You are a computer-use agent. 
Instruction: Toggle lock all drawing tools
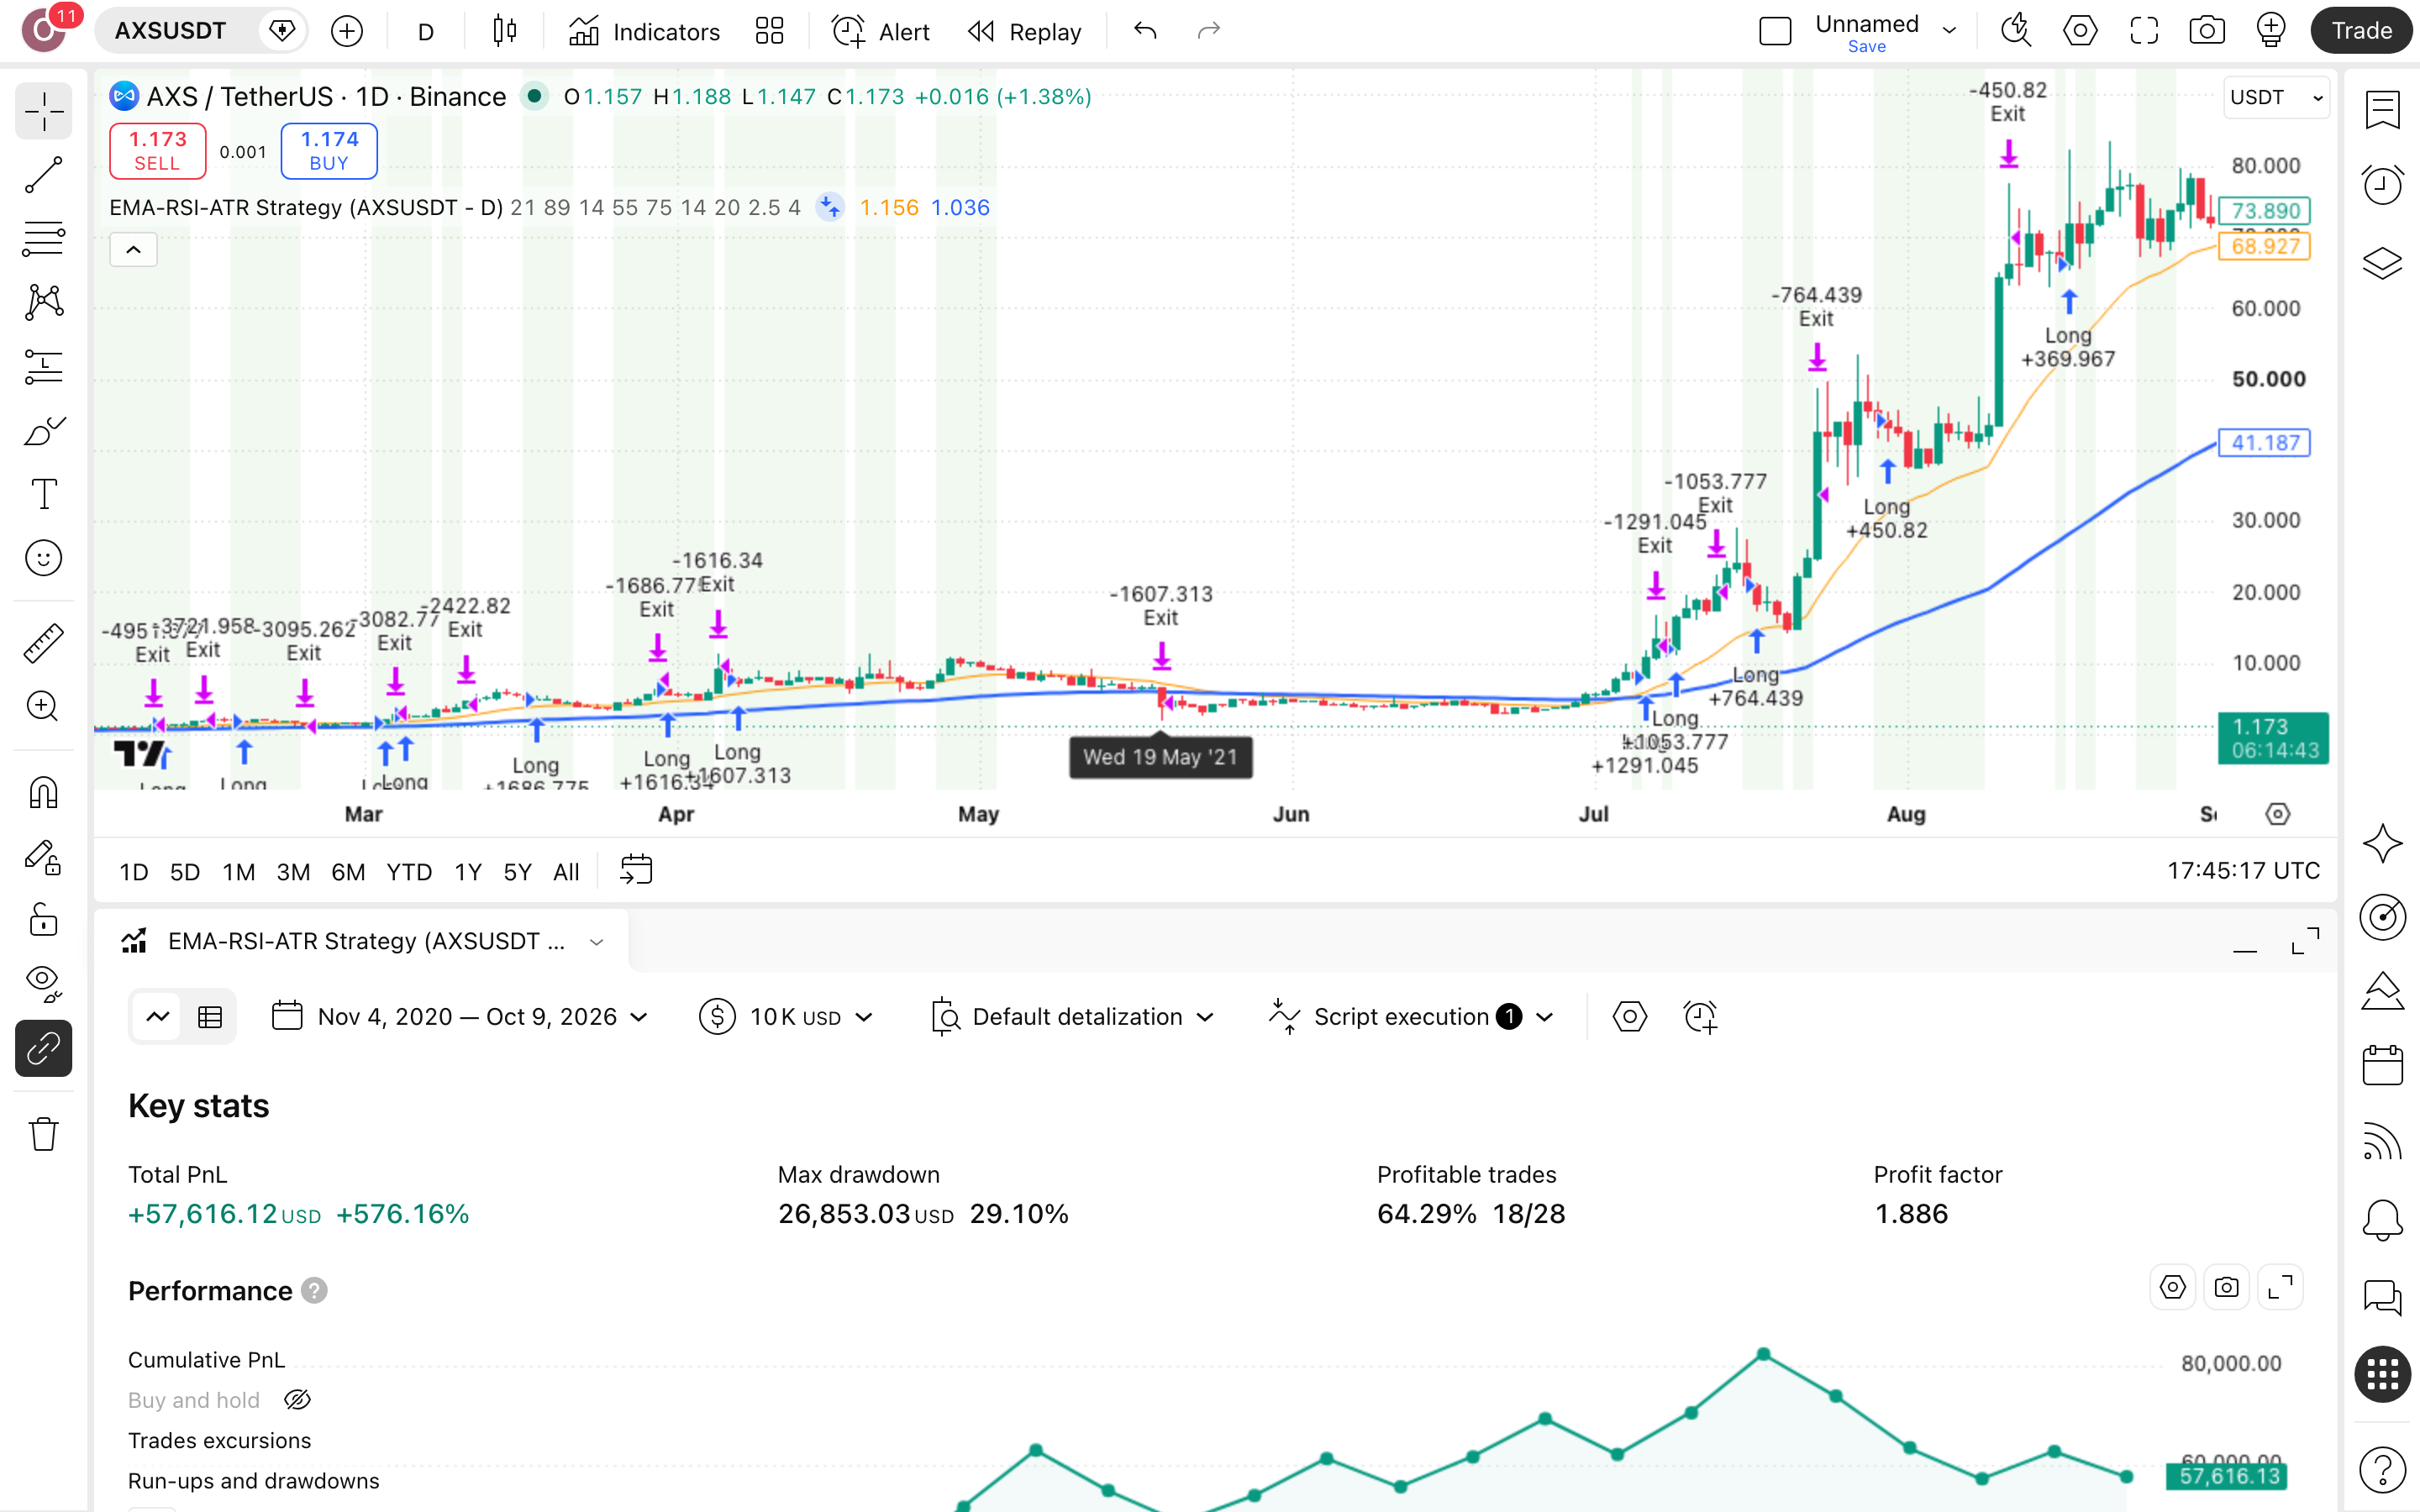coord(43,919)
